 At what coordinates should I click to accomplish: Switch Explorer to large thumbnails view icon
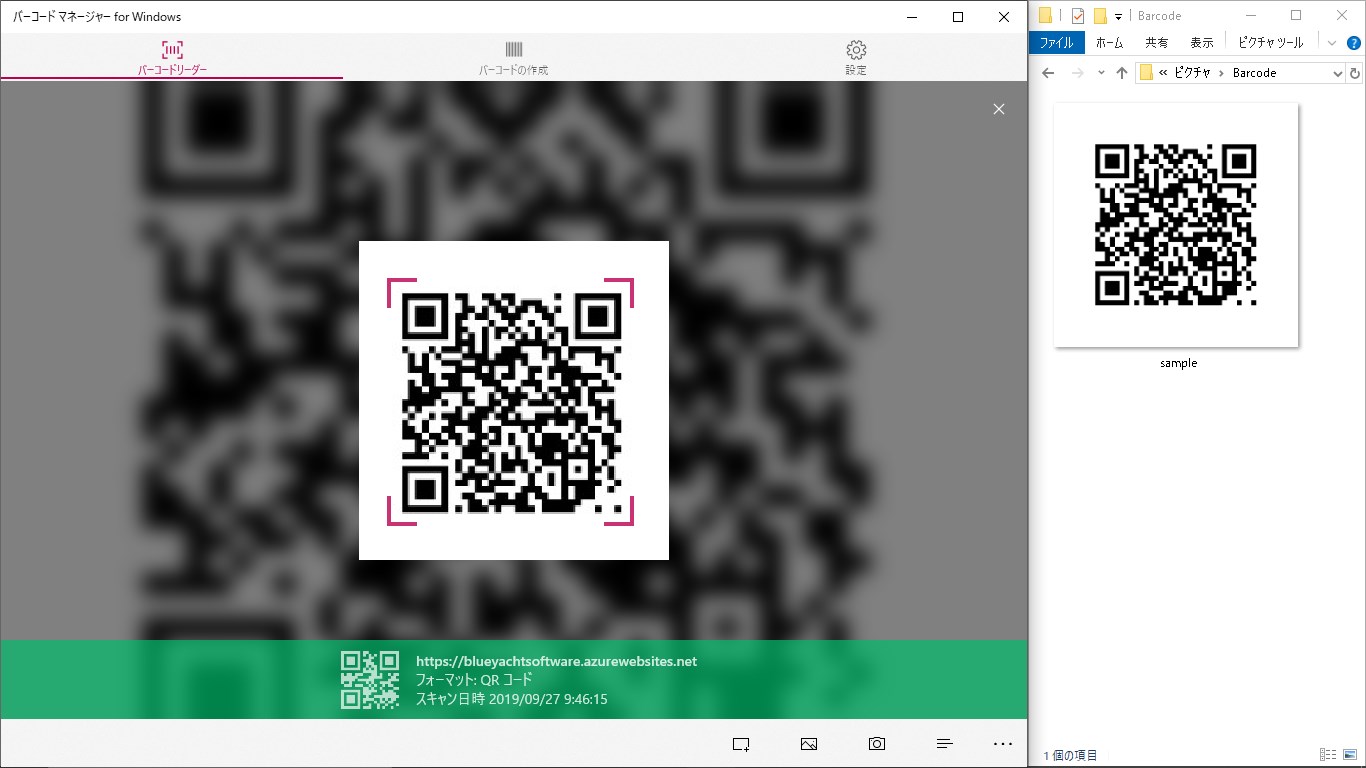(x=1350, y=755)
